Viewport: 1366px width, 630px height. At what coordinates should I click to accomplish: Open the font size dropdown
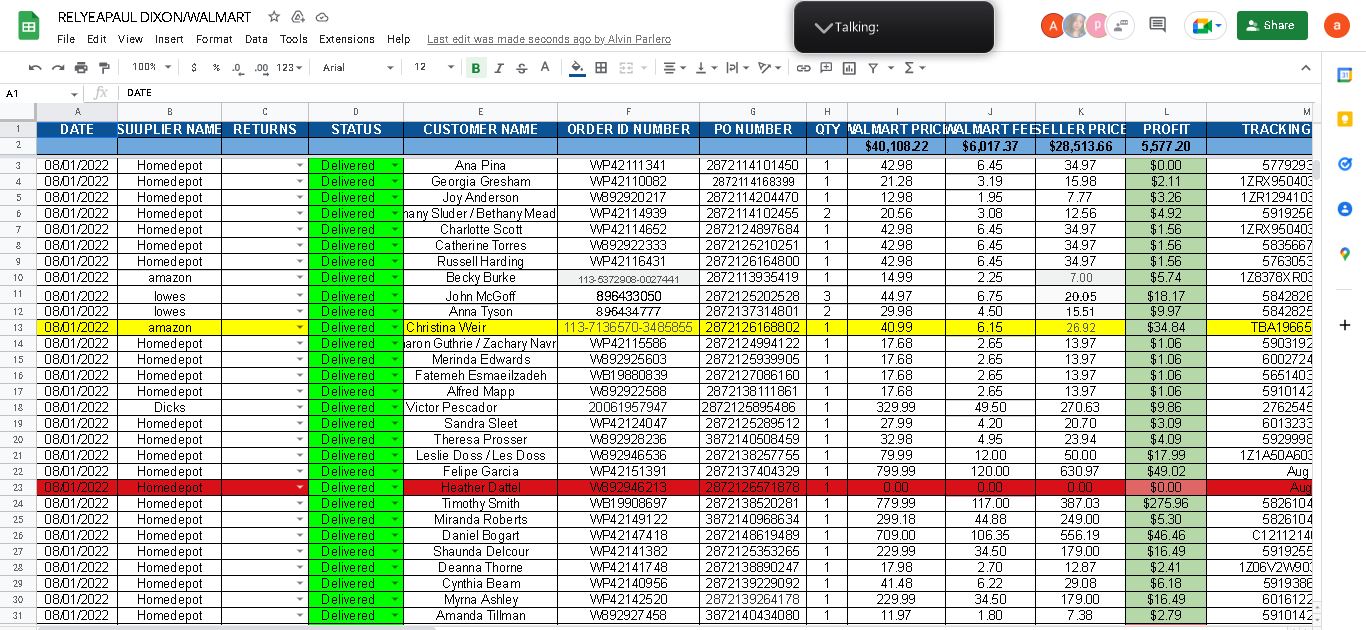pos(433,67)
